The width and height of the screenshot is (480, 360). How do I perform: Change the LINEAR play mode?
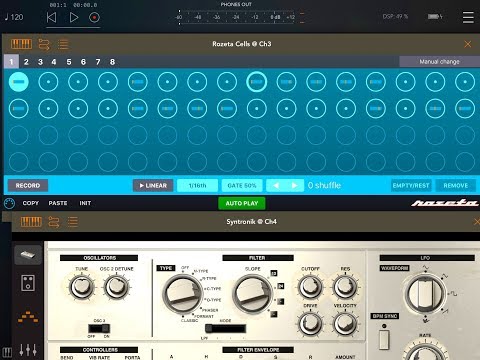(153, 185)
